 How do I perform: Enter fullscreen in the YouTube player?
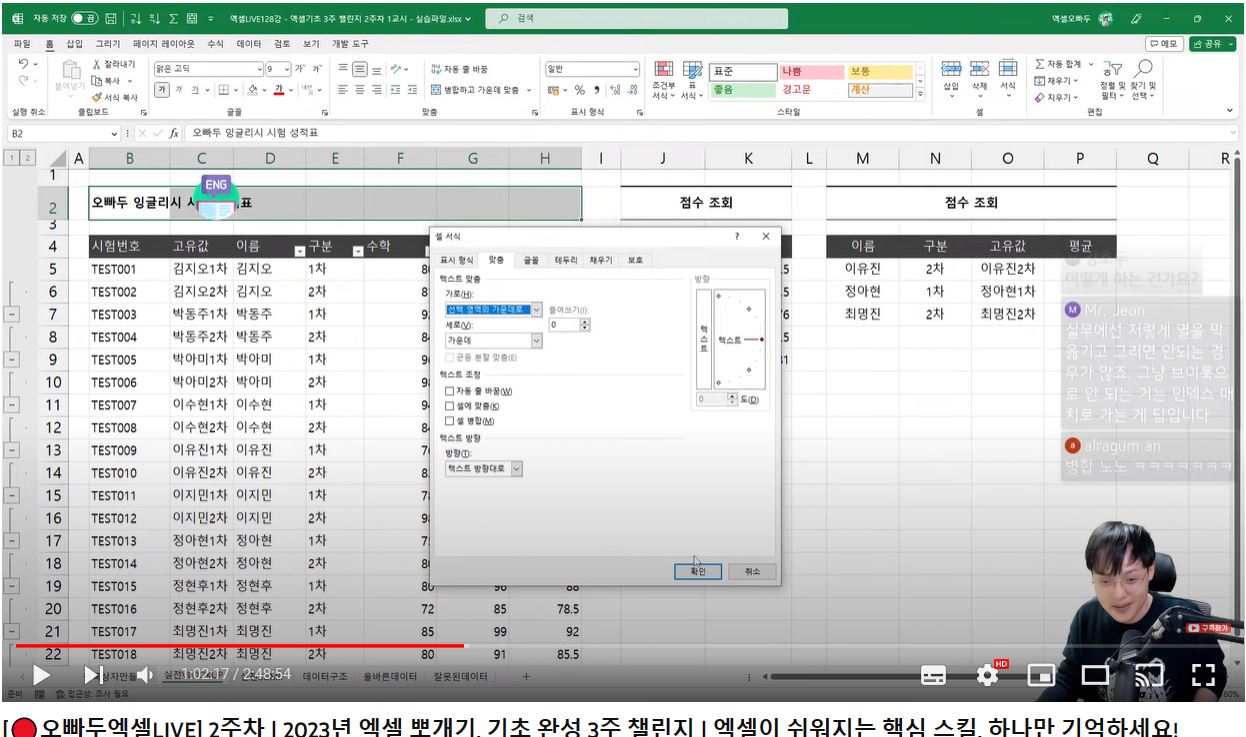point(1204,675)
